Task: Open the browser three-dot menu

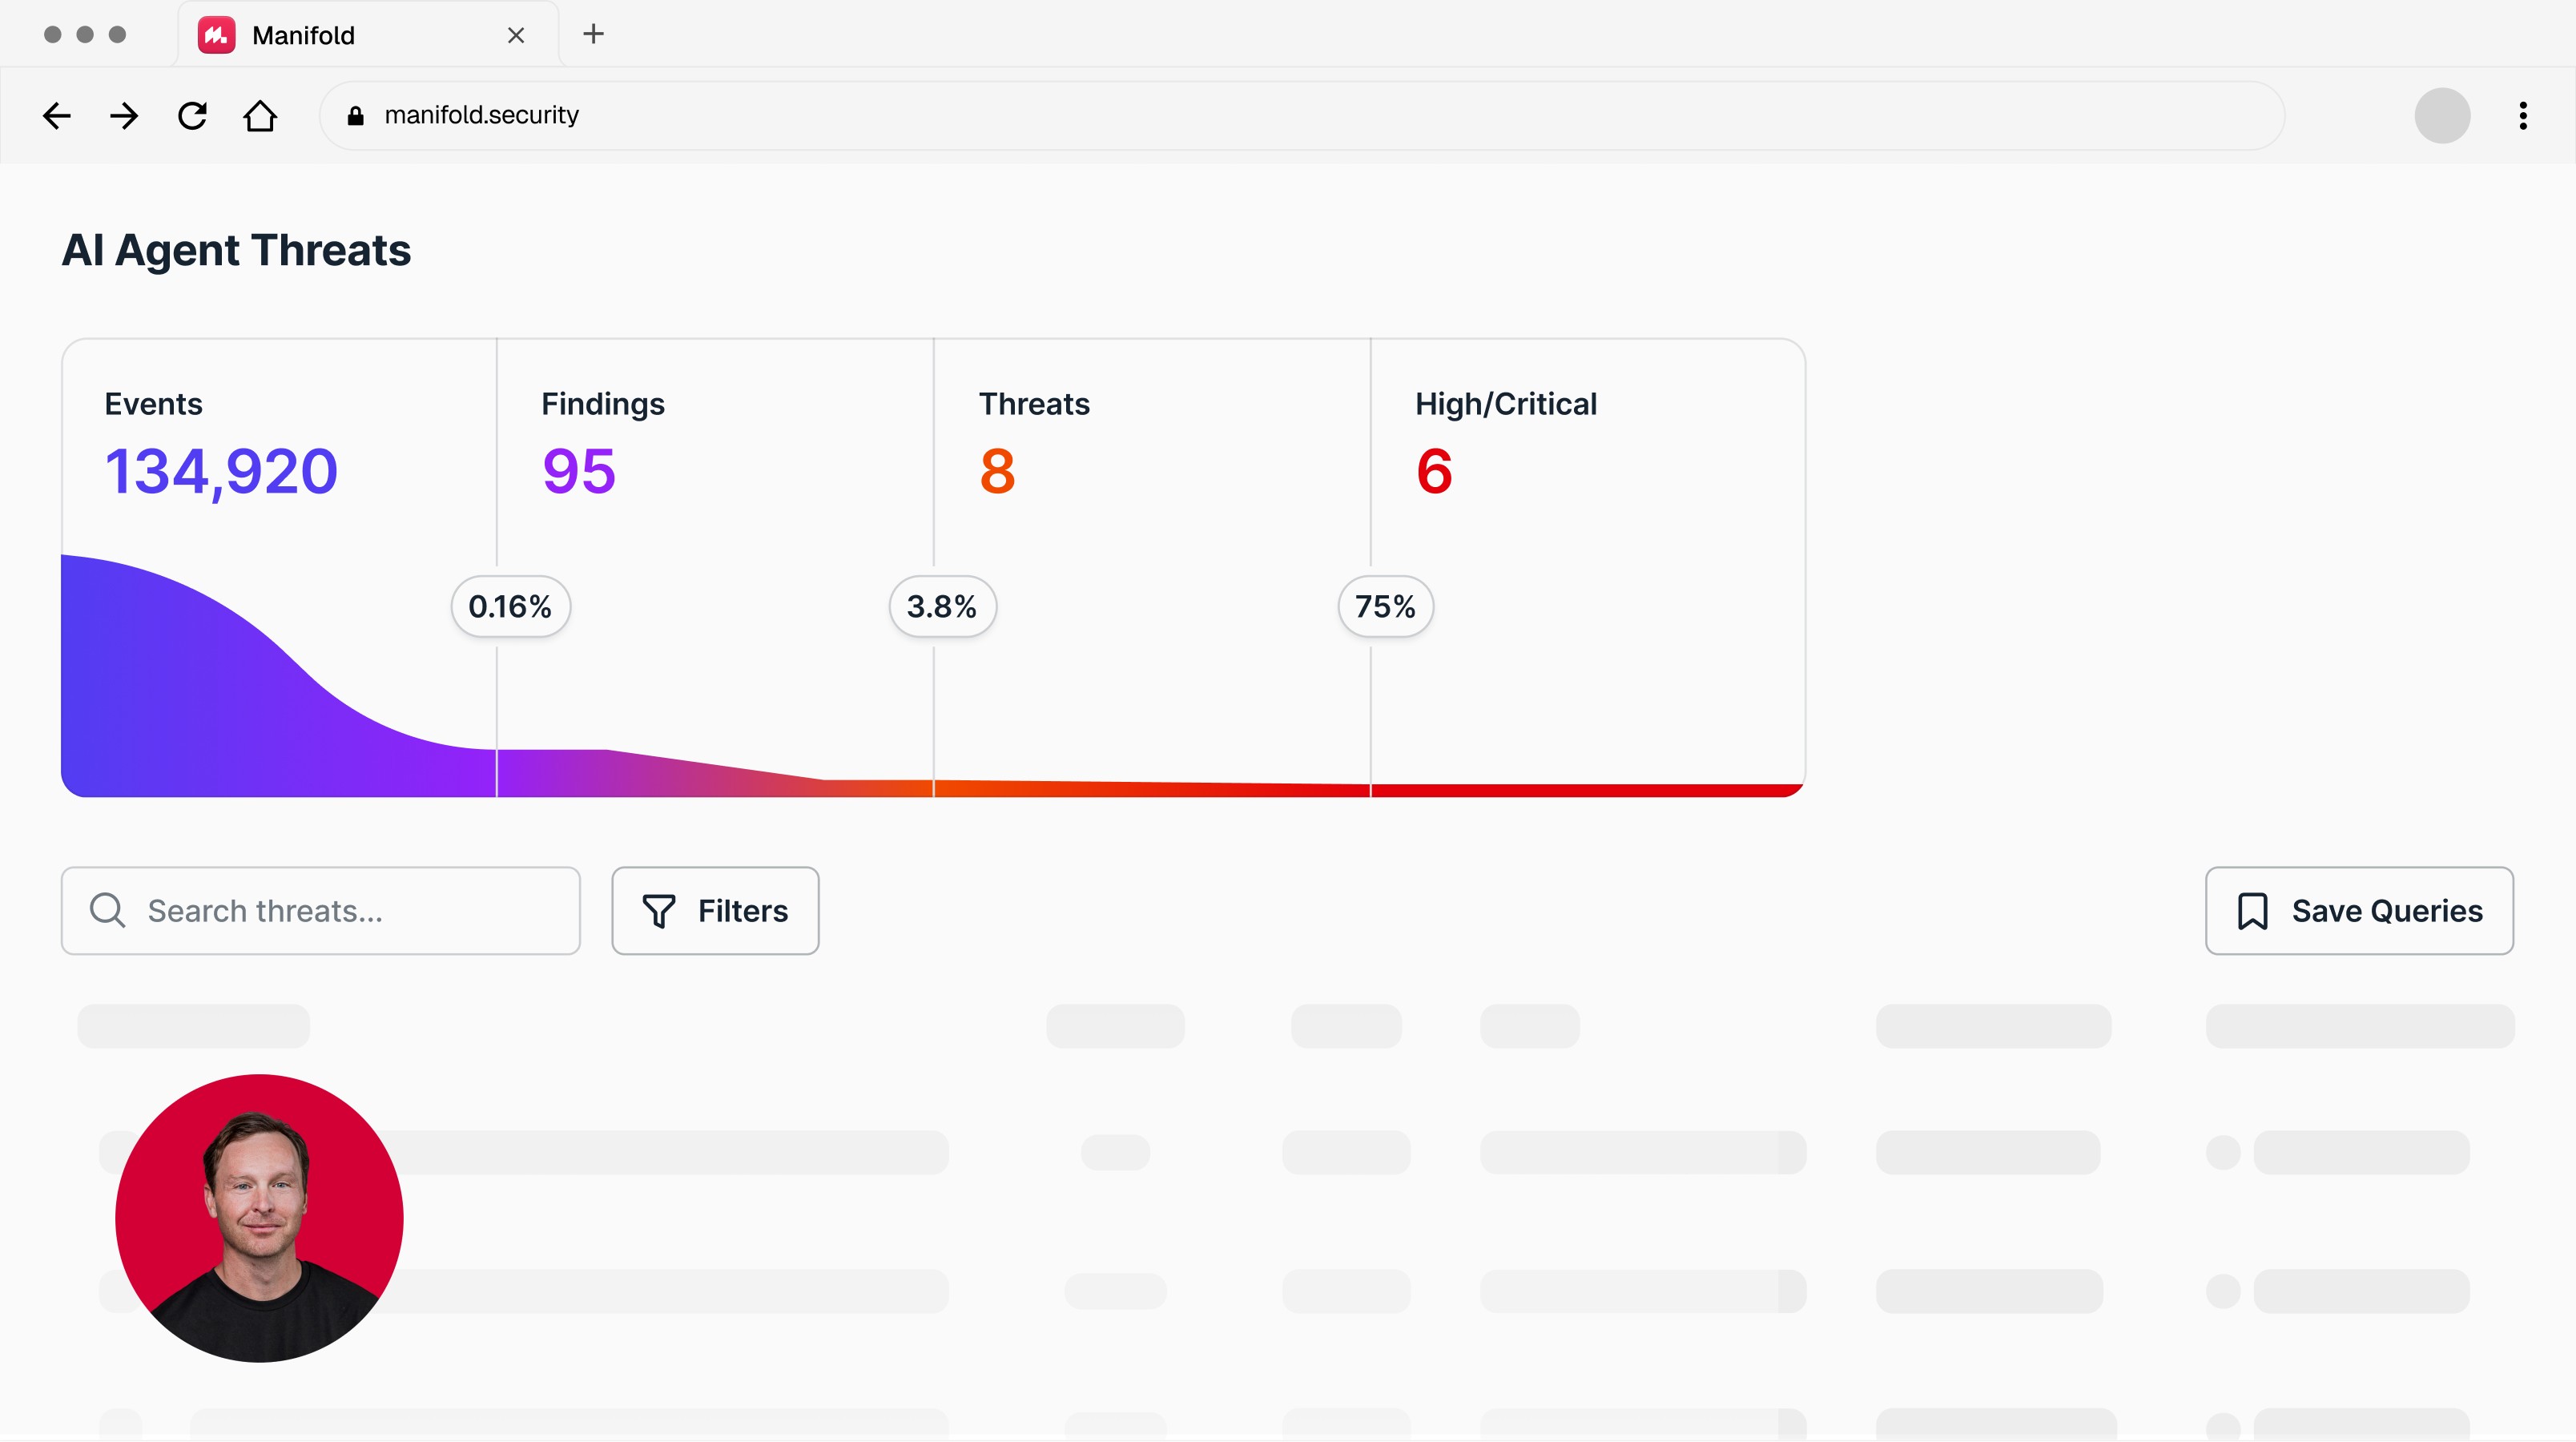Action: point(2522,116)
